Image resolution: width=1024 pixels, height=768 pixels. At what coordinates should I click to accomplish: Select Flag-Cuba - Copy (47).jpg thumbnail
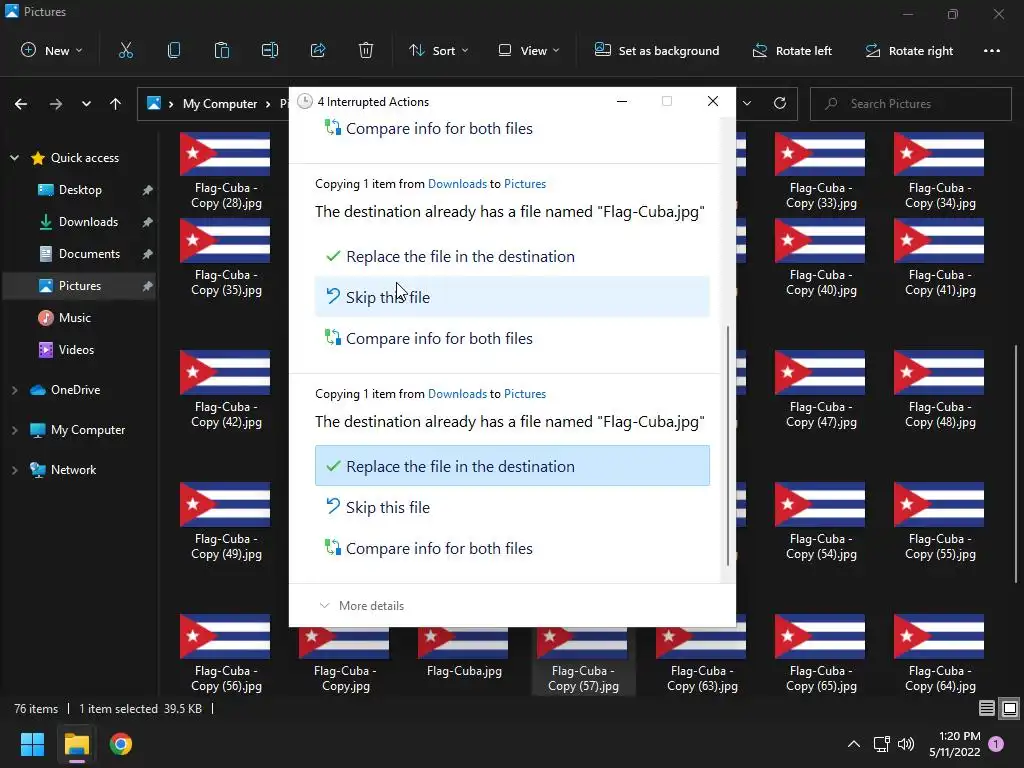820,373
